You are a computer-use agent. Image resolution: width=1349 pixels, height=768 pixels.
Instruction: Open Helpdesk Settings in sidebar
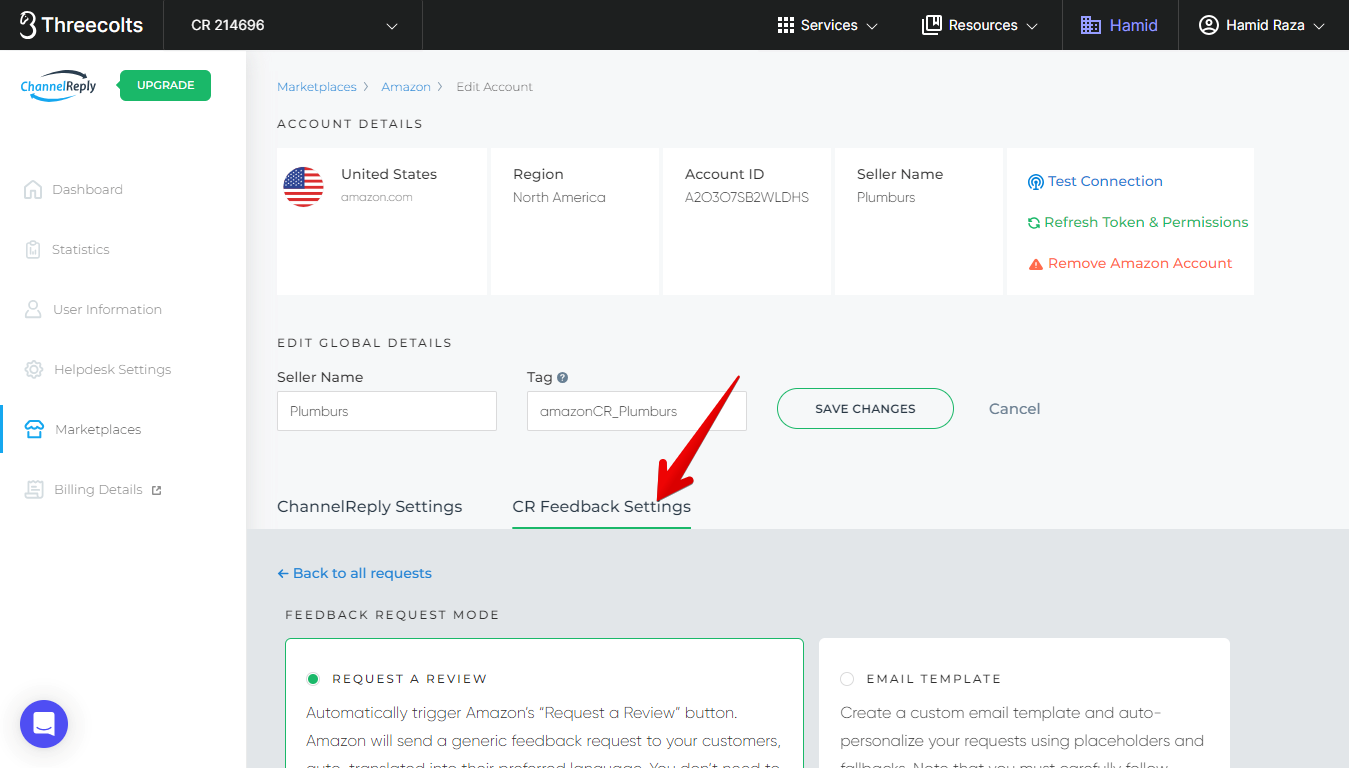[112, 369]
